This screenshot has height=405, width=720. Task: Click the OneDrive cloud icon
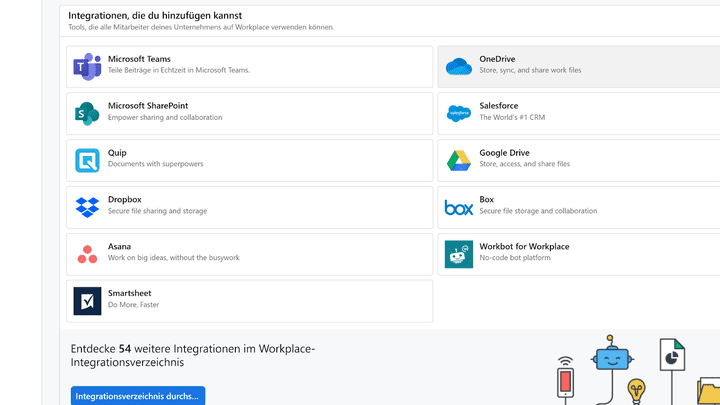coord(459,67)
